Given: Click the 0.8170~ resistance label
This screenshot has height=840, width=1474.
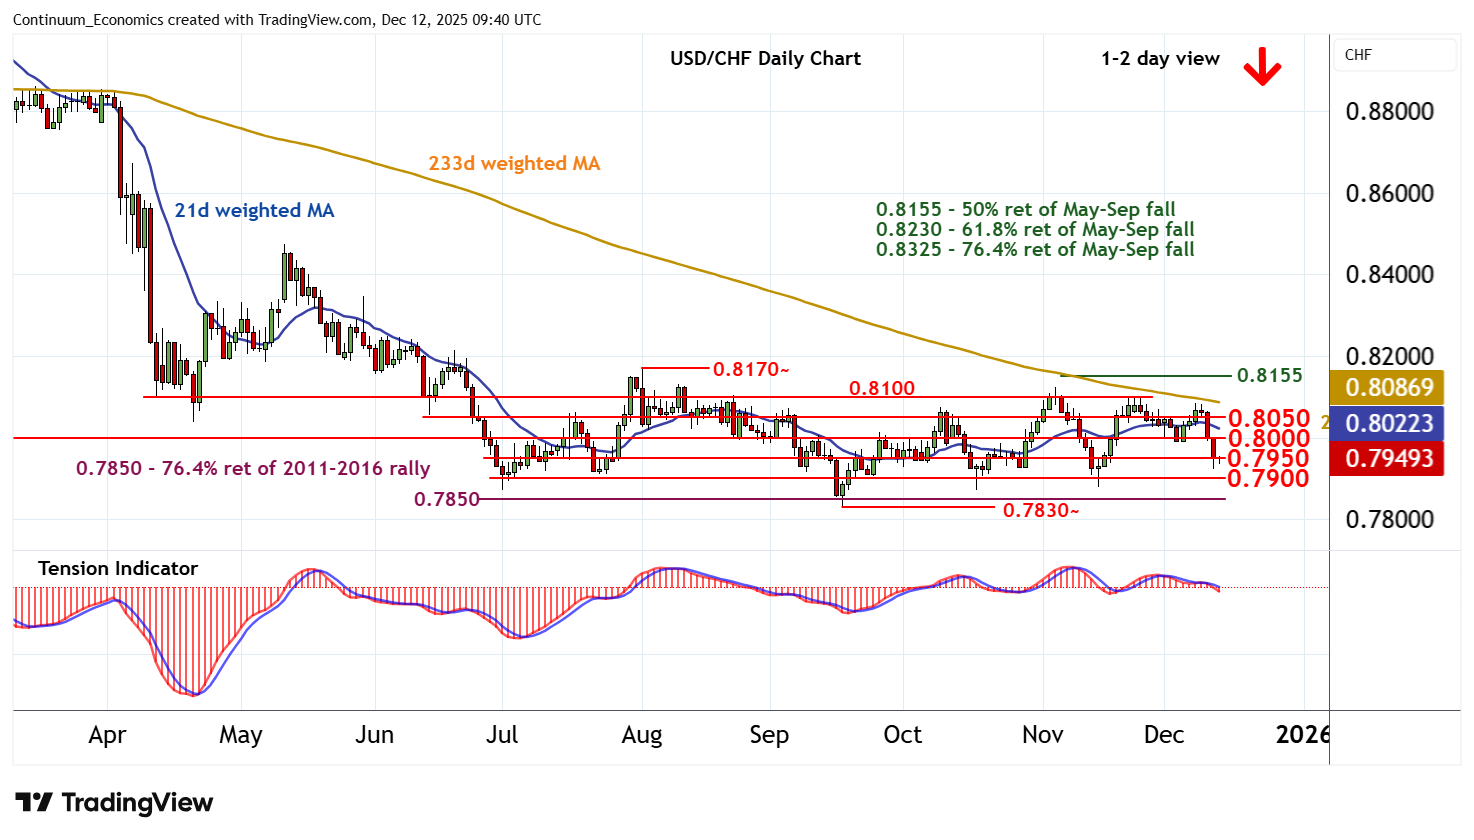Looking at the screenshot, I should [751, 369].
